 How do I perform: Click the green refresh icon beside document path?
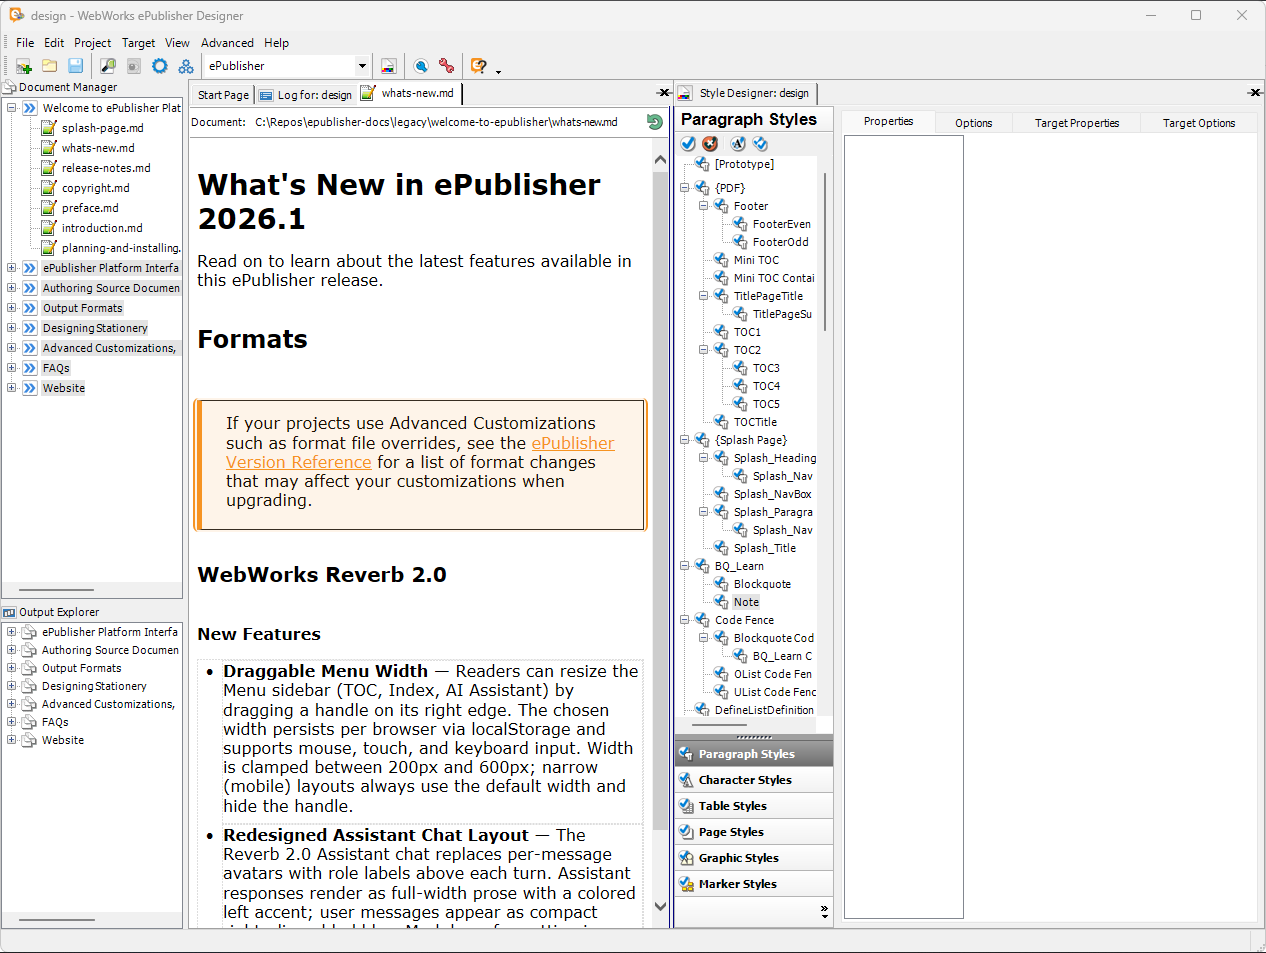pyautogui.click(x=654, y=122)
